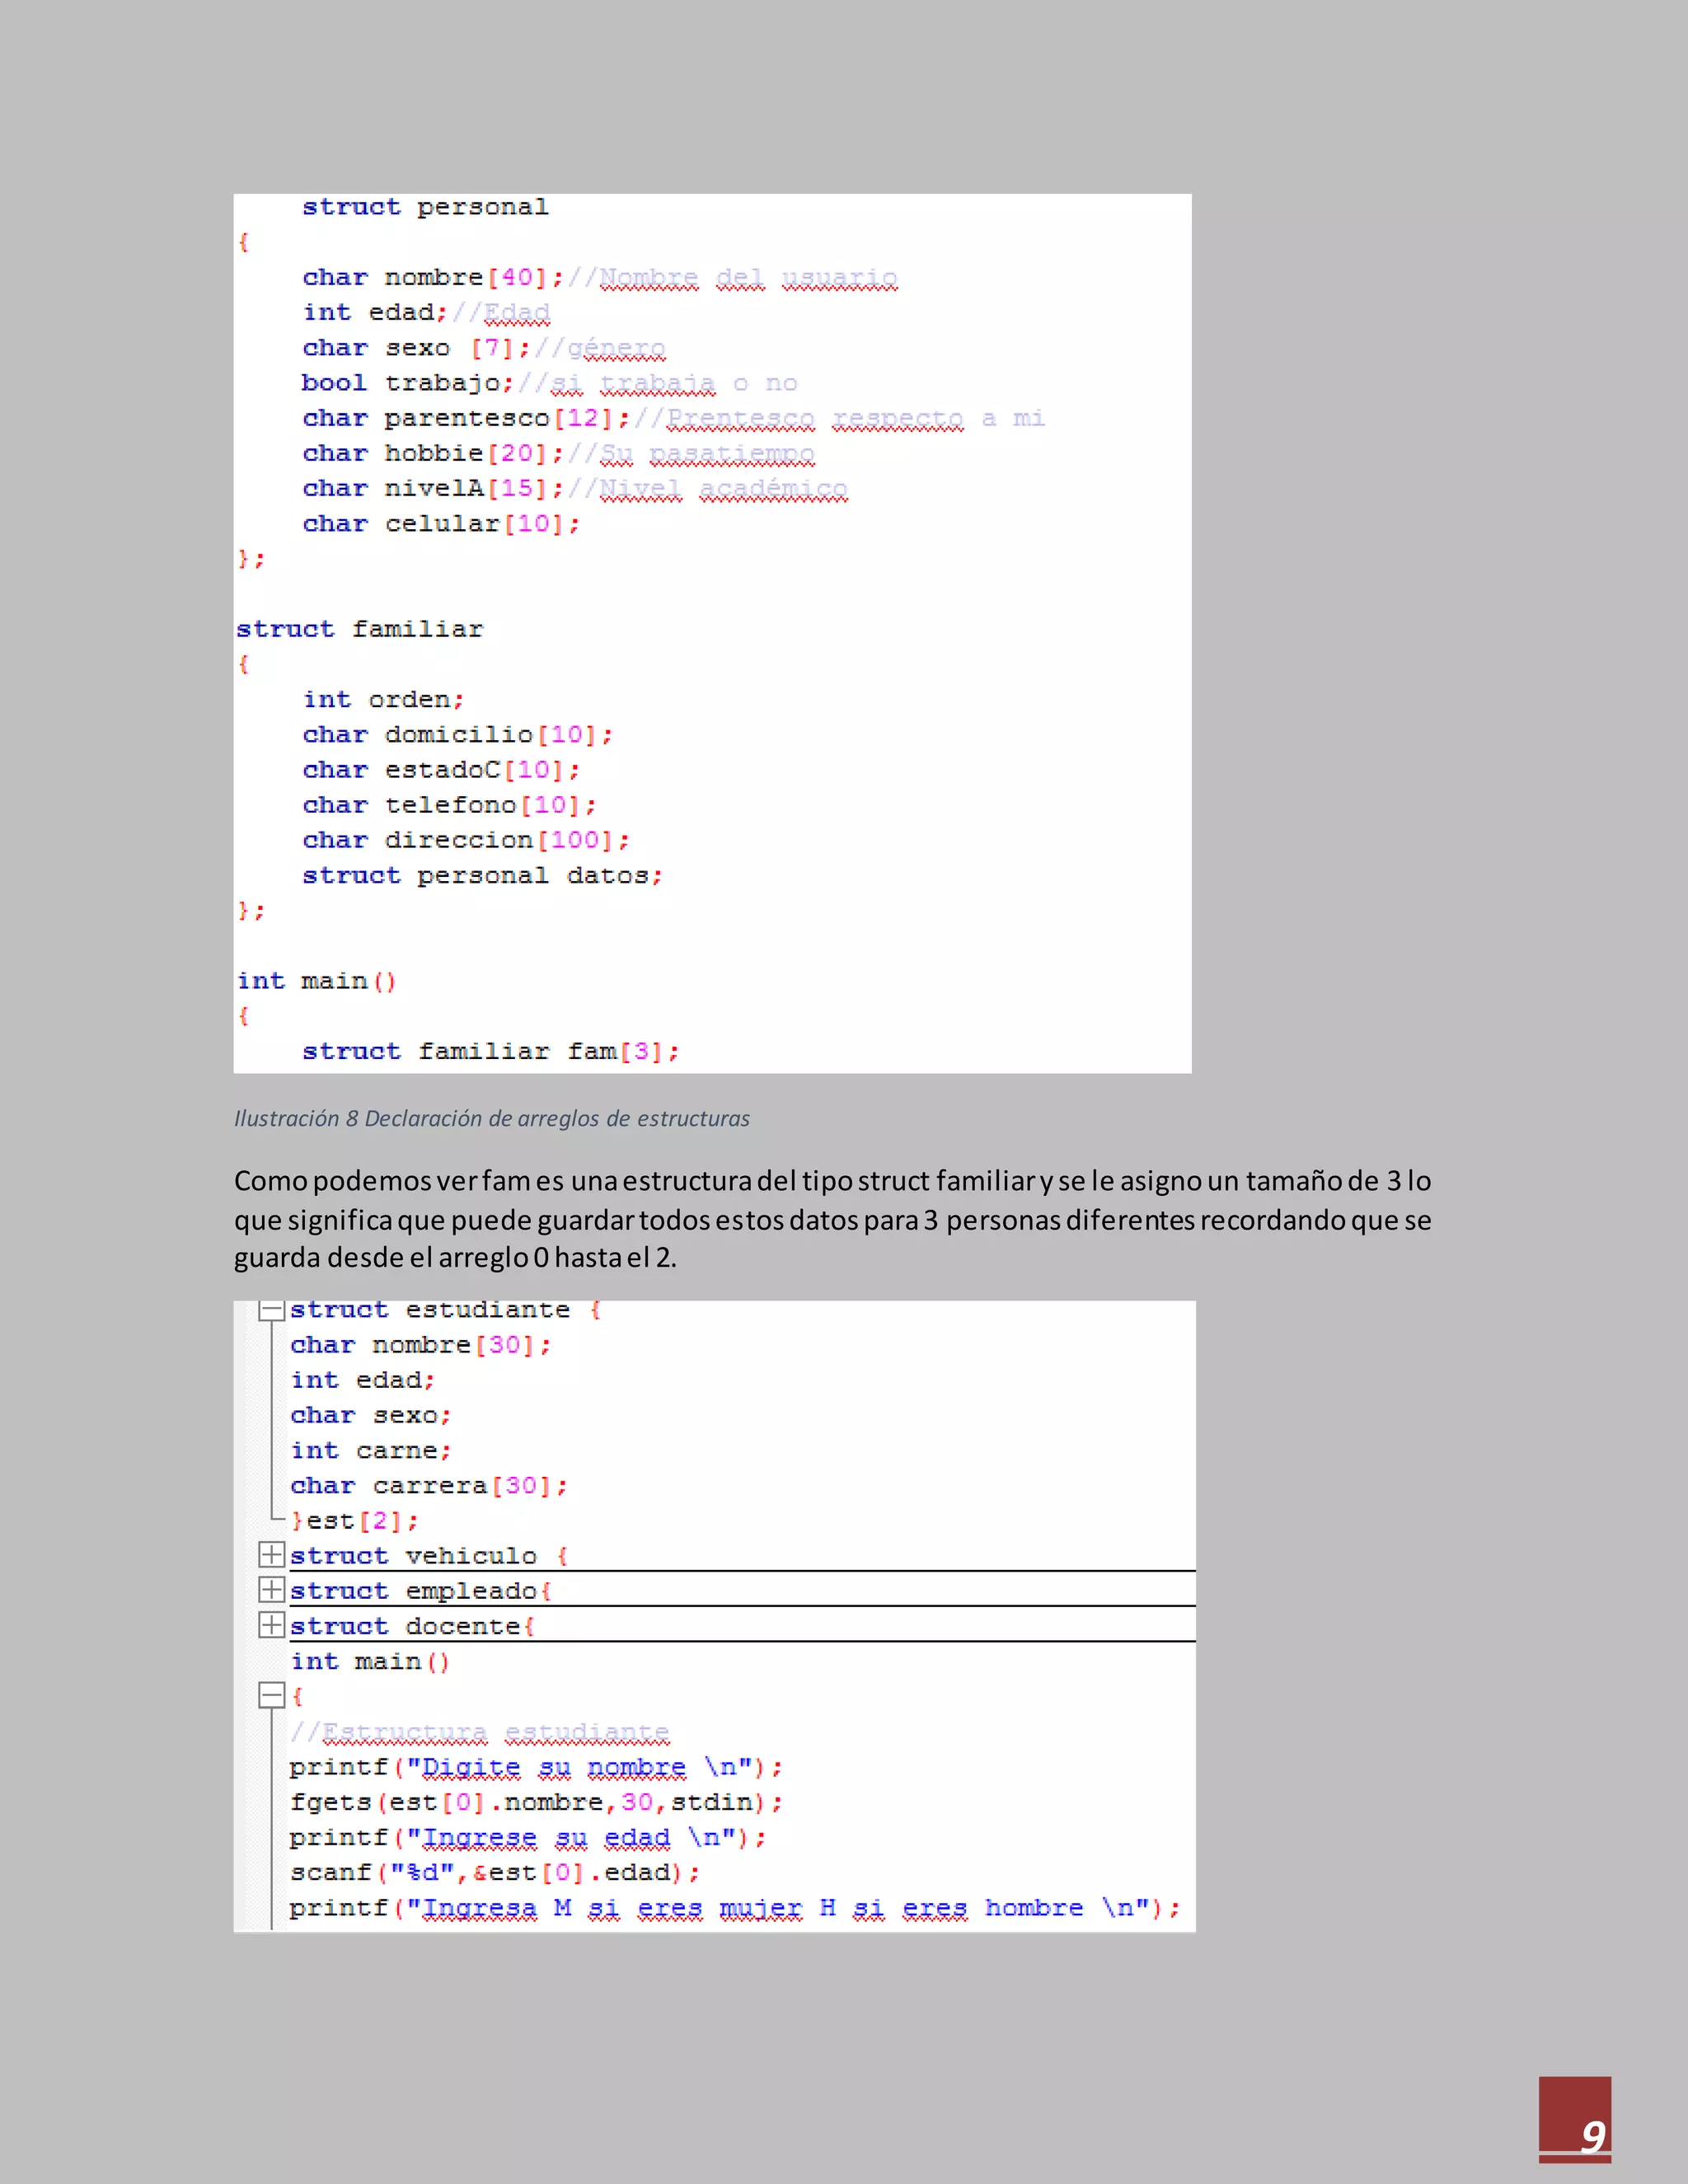Click the 'char direccion[100]' line

tap(466, 840)
